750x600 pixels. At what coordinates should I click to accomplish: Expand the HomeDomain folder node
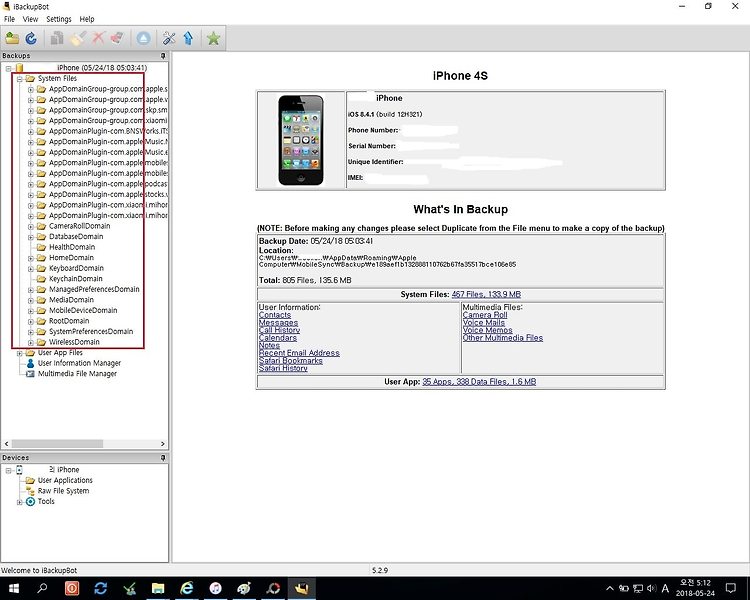(31, 258)
